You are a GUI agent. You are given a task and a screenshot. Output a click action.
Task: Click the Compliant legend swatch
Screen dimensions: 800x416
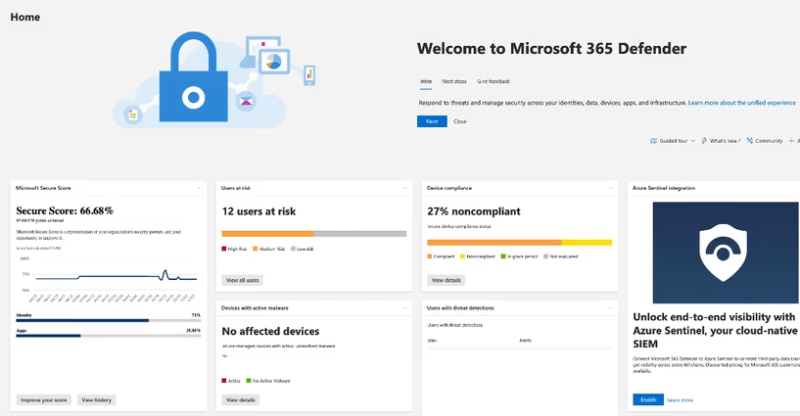point(430,256)
